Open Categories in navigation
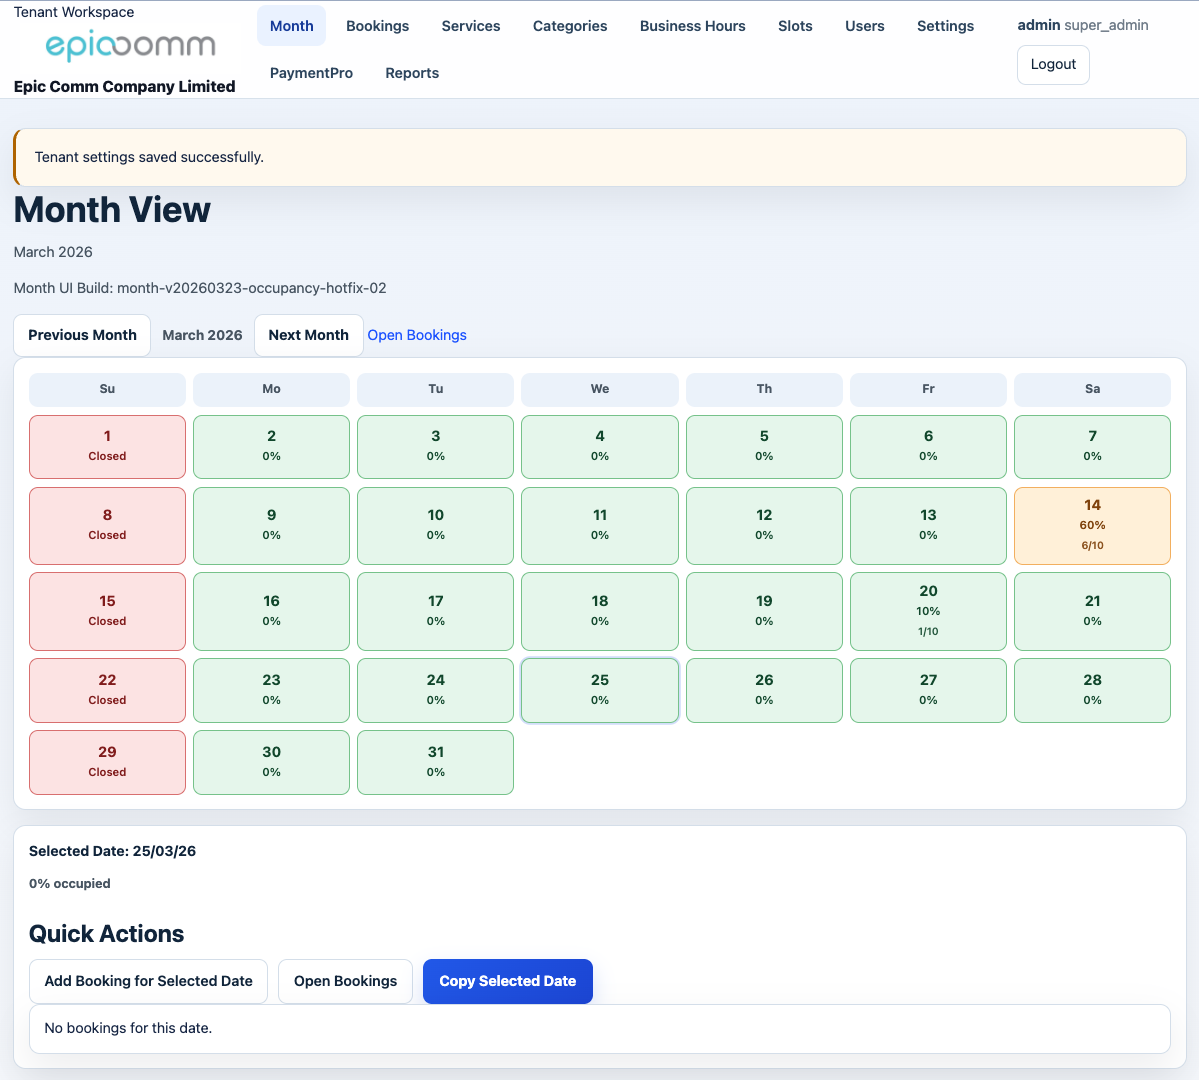This screenshot has width=1199, height=1080. (x=570, y=26)
